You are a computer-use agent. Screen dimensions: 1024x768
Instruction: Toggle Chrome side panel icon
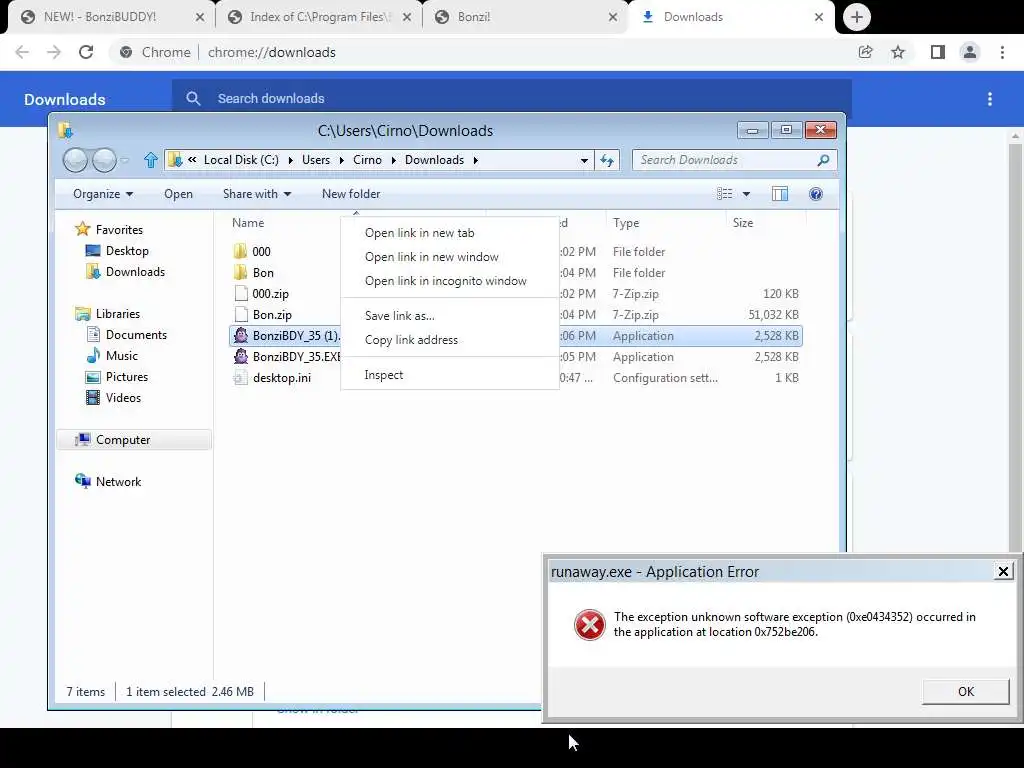coord(938,52)
